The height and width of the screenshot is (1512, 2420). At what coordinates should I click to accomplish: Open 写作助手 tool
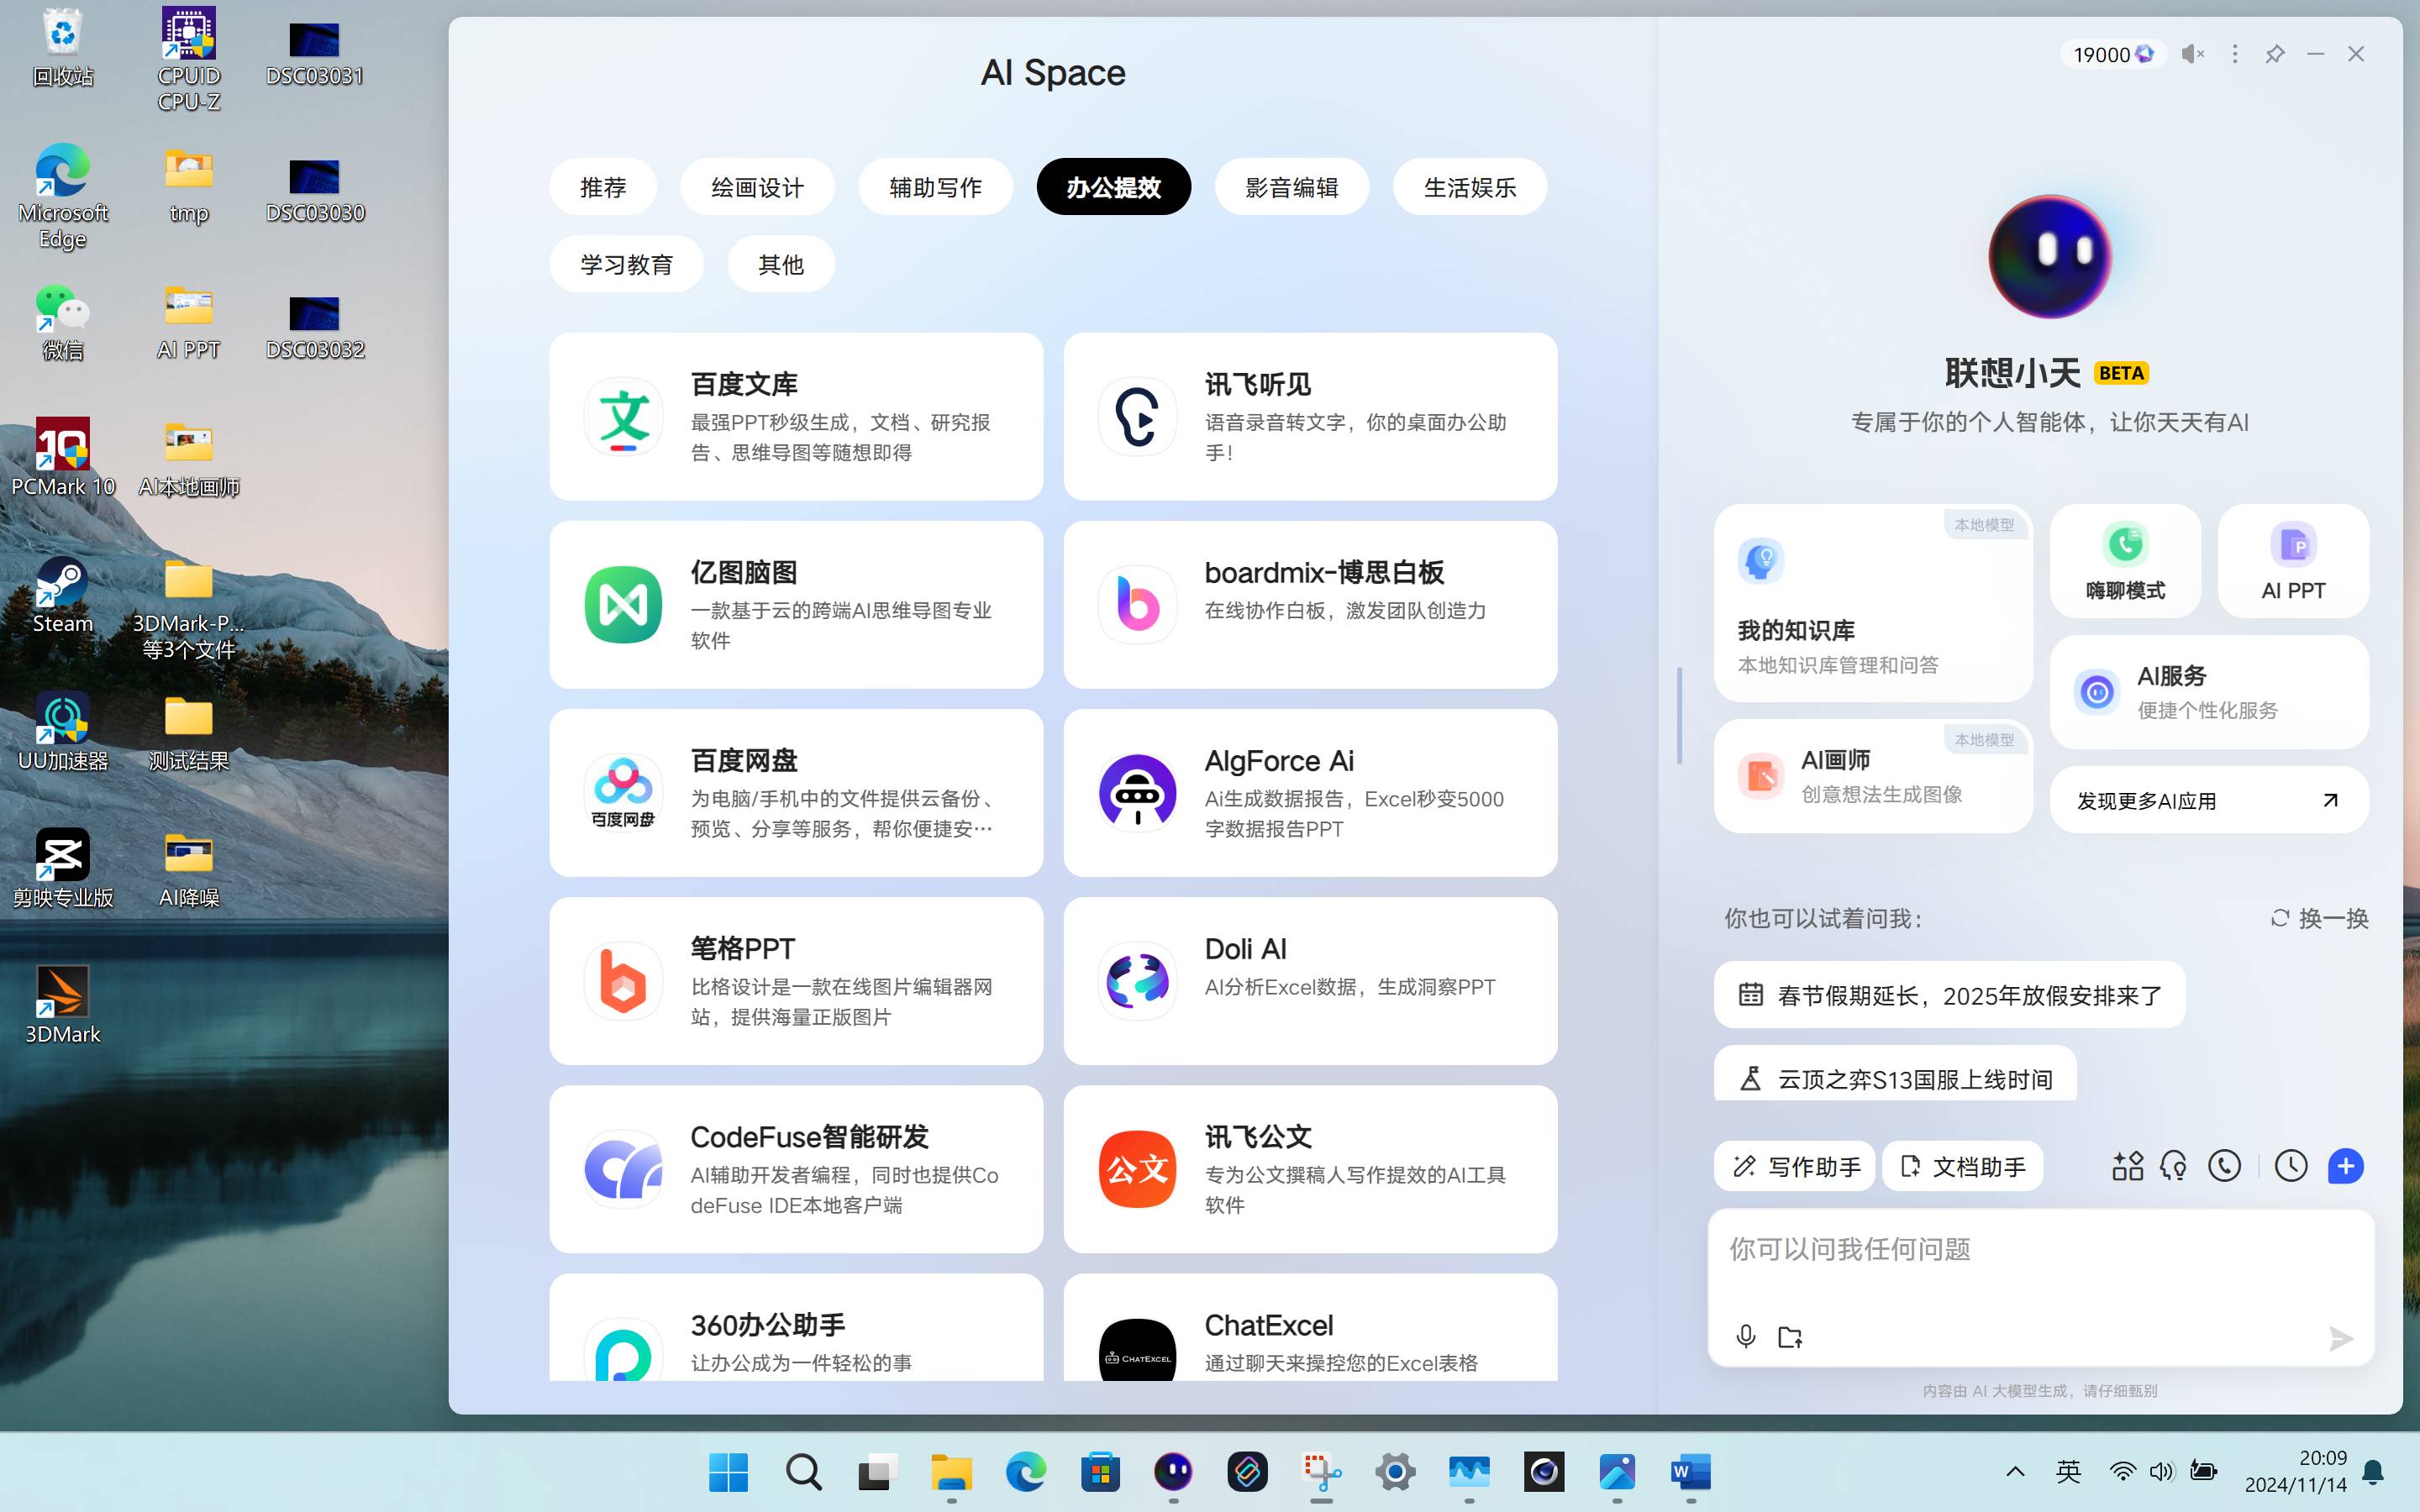(x=1794, y=1166)
